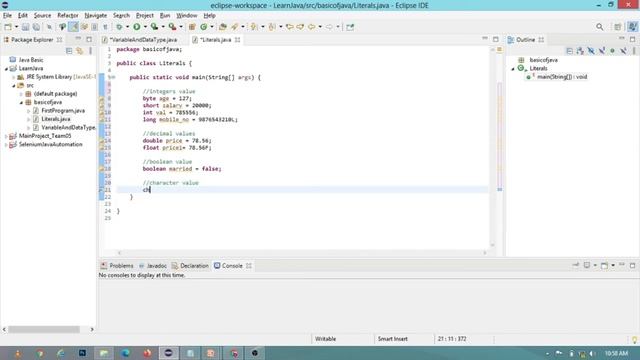Maximize the editor area

(x=496, y=39)
